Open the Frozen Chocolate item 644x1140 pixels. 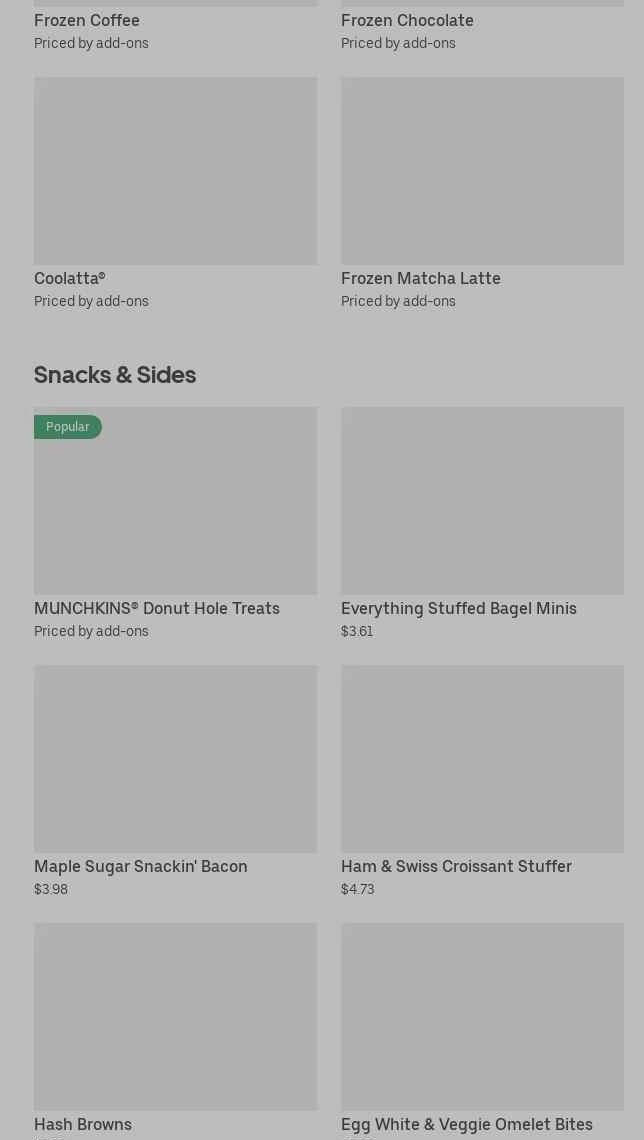407,20
